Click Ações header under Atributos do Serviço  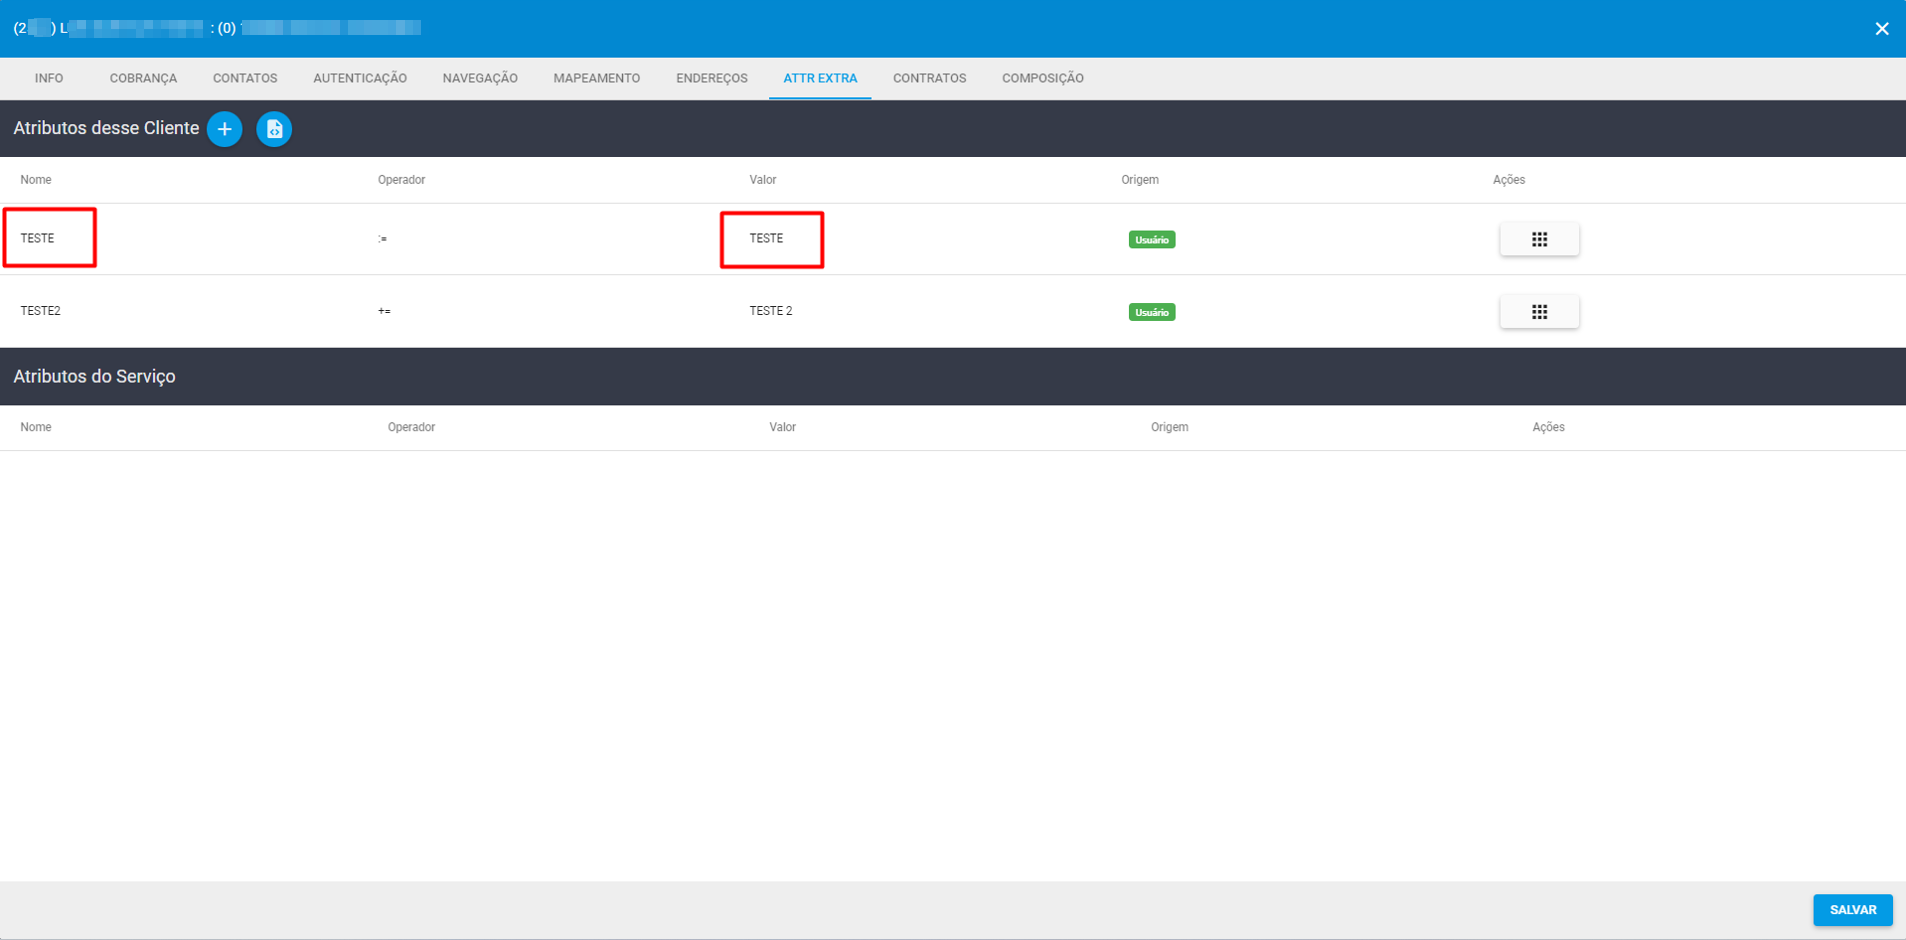(1549, 427)
